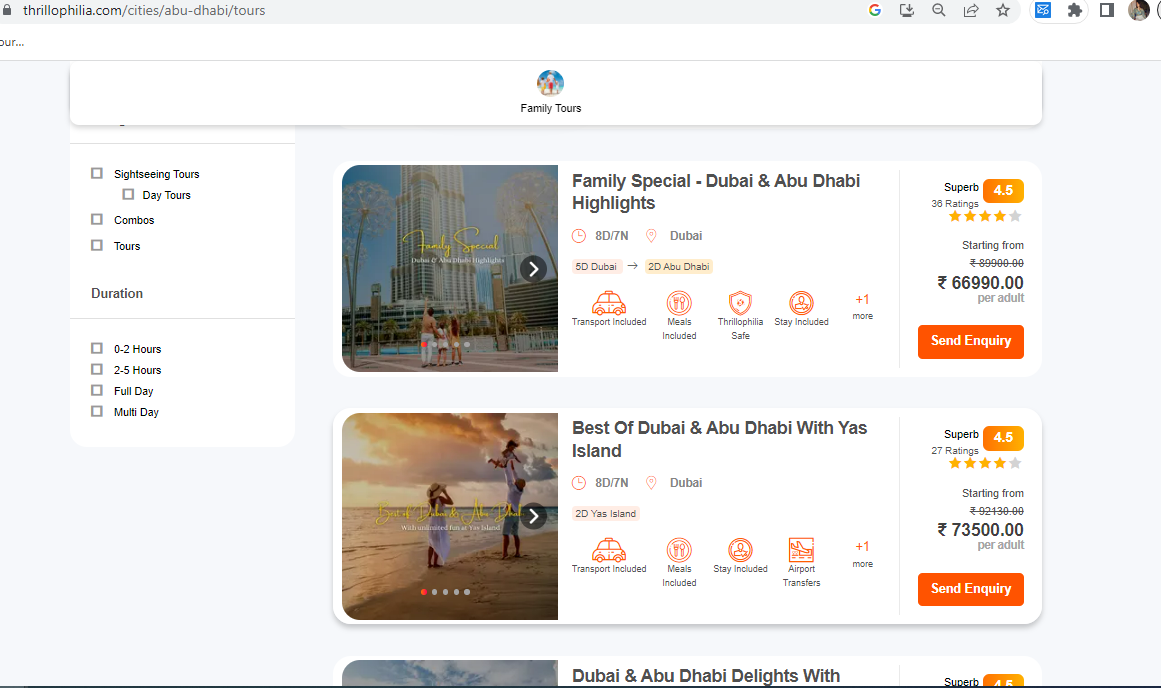Click Transport Included icon on Yas Island card
Image resolution: width=1161 pixels, height=688 pixels.
click(609, 550)
